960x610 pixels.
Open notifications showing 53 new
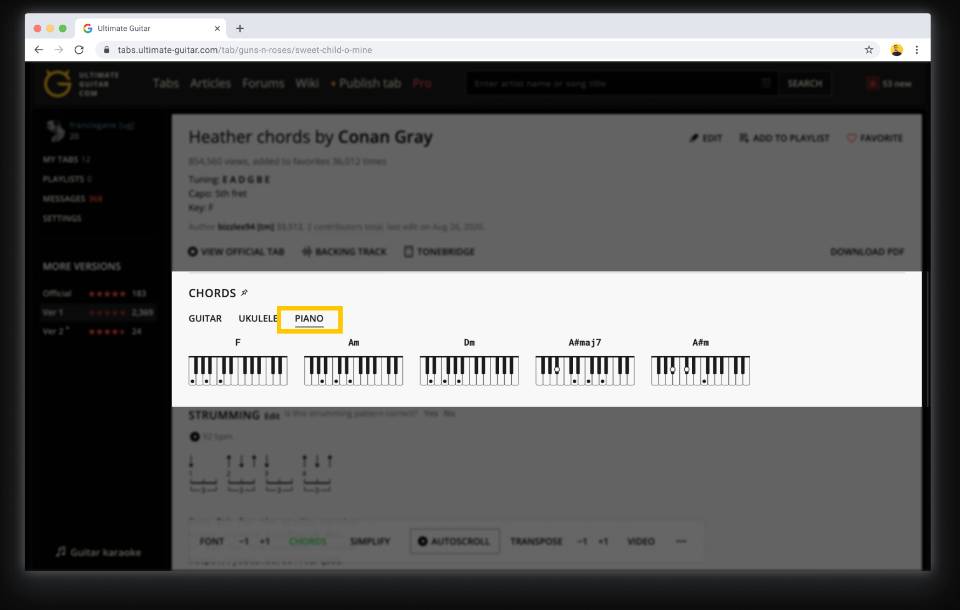tap(890, 83)
